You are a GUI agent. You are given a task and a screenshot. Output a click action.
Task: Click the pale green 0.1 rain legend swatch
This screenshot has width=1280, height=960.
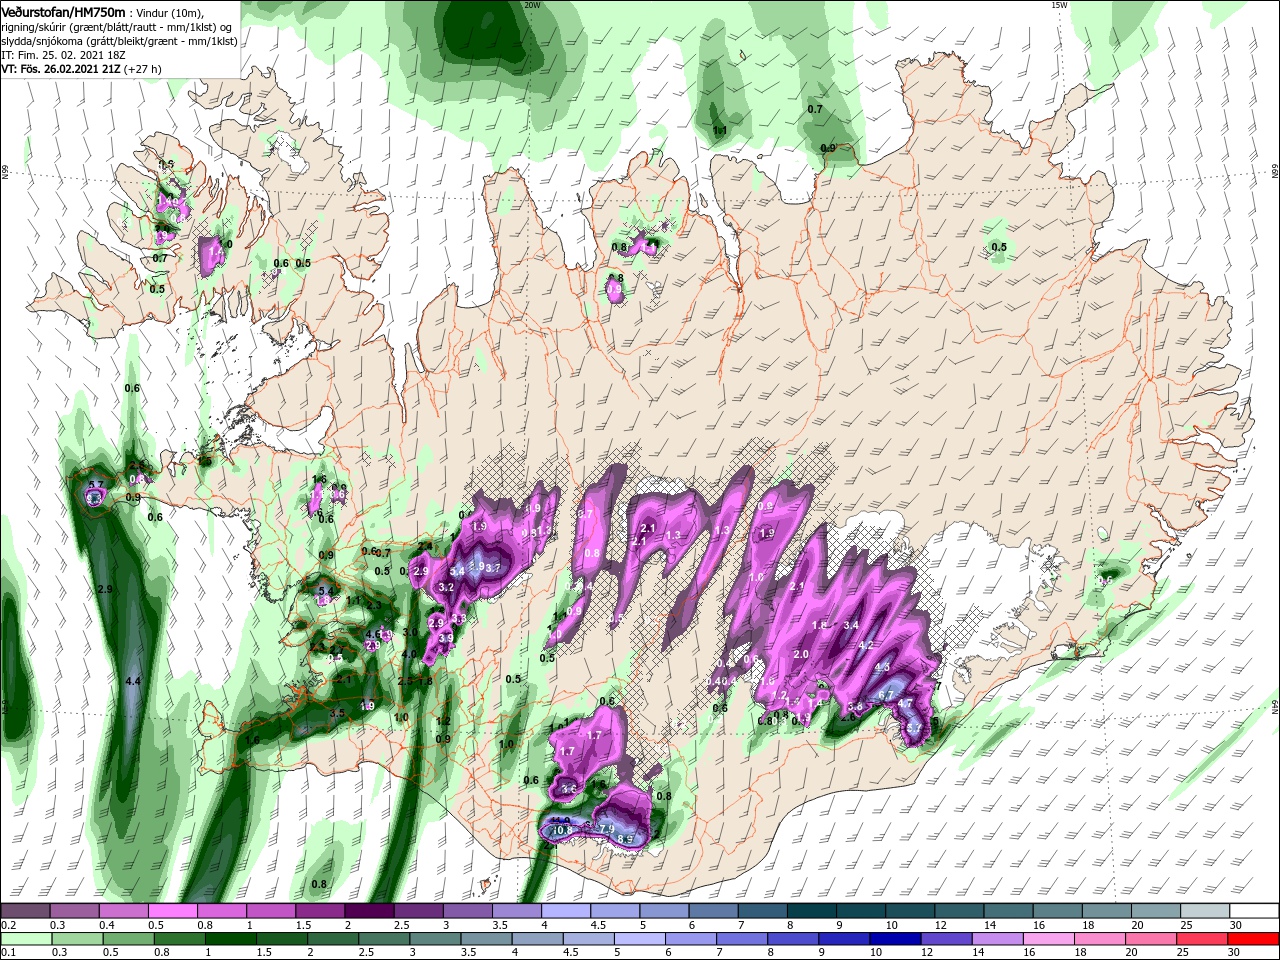click(27, 939)
